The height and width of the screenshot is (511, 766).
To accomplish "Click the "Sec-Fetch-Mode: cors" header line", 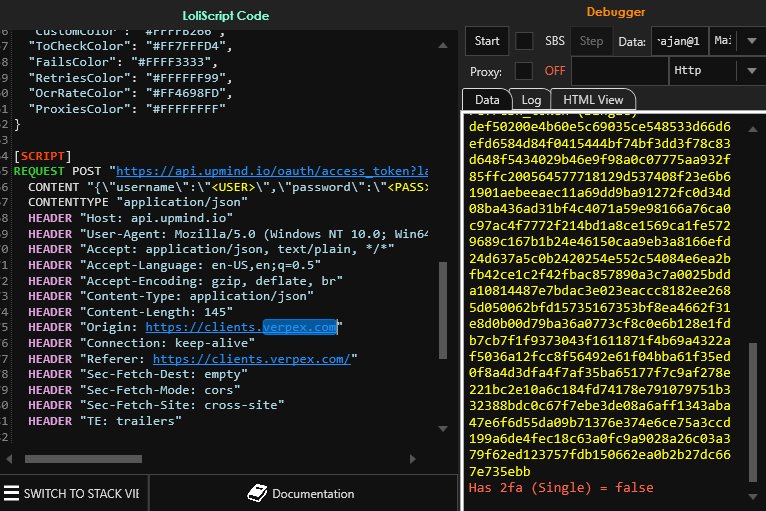I will pos(134,390).
